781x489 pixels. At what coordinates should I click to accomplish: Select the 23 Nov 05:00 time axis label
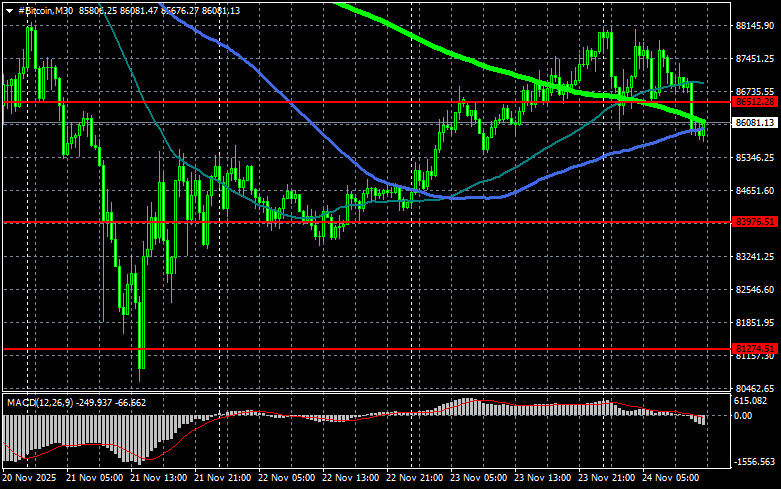tap(479, 478)
